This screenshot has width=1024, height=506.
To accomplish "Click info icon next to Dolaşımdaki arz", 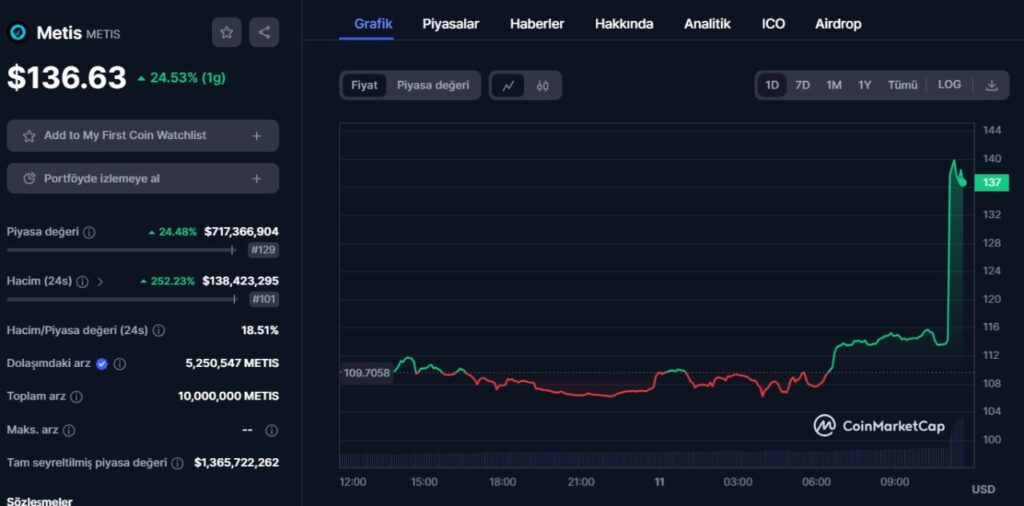I will pos(120,364).
